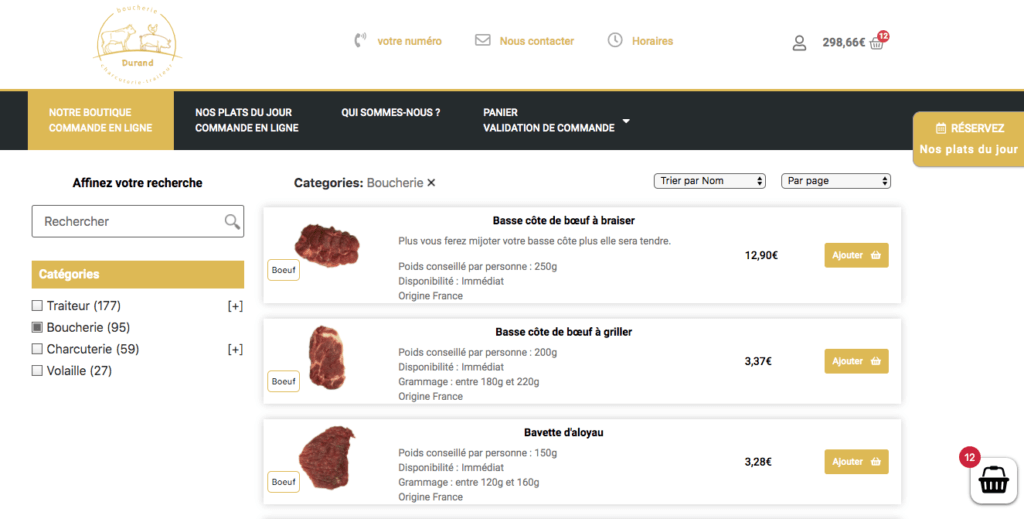Click the 298,66€ cart total

pos(843,42)
